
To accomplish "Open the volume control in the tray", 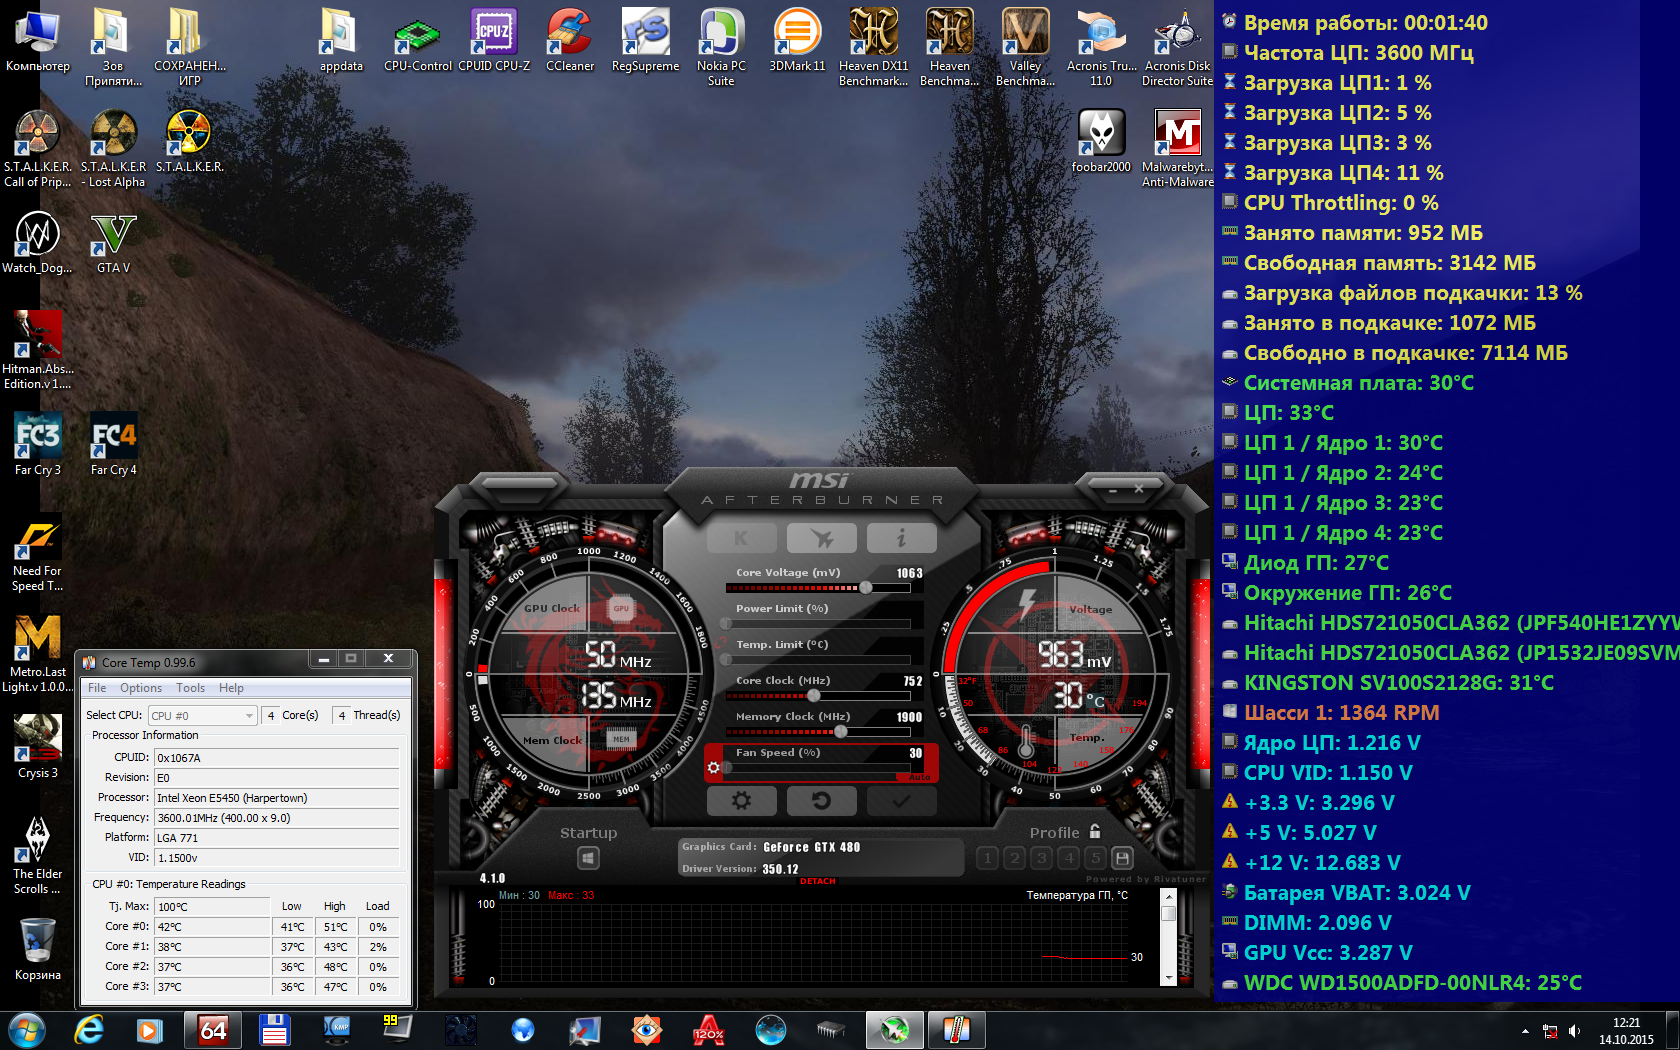I will click(1574, 1031).
